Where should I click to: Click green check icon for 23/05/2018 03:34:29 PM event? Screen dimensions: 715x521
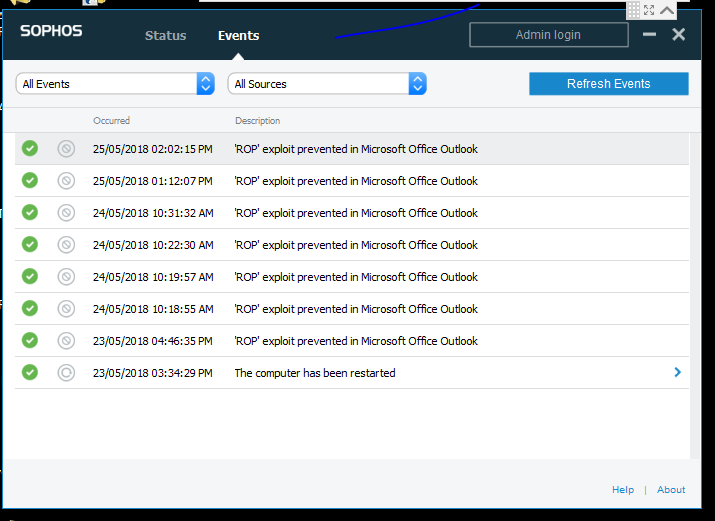click(30, 372)
